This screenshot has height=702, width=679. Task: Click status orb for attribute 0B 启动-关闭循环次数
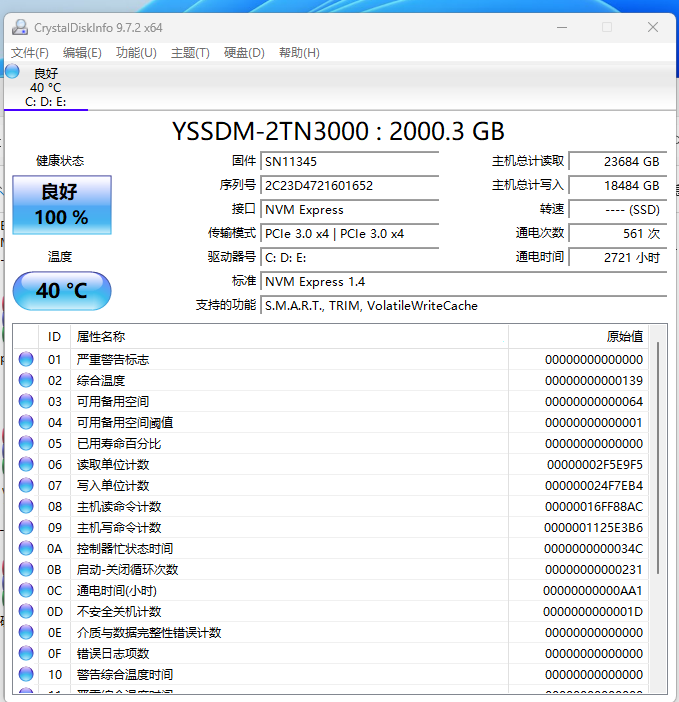click(26, 569)
